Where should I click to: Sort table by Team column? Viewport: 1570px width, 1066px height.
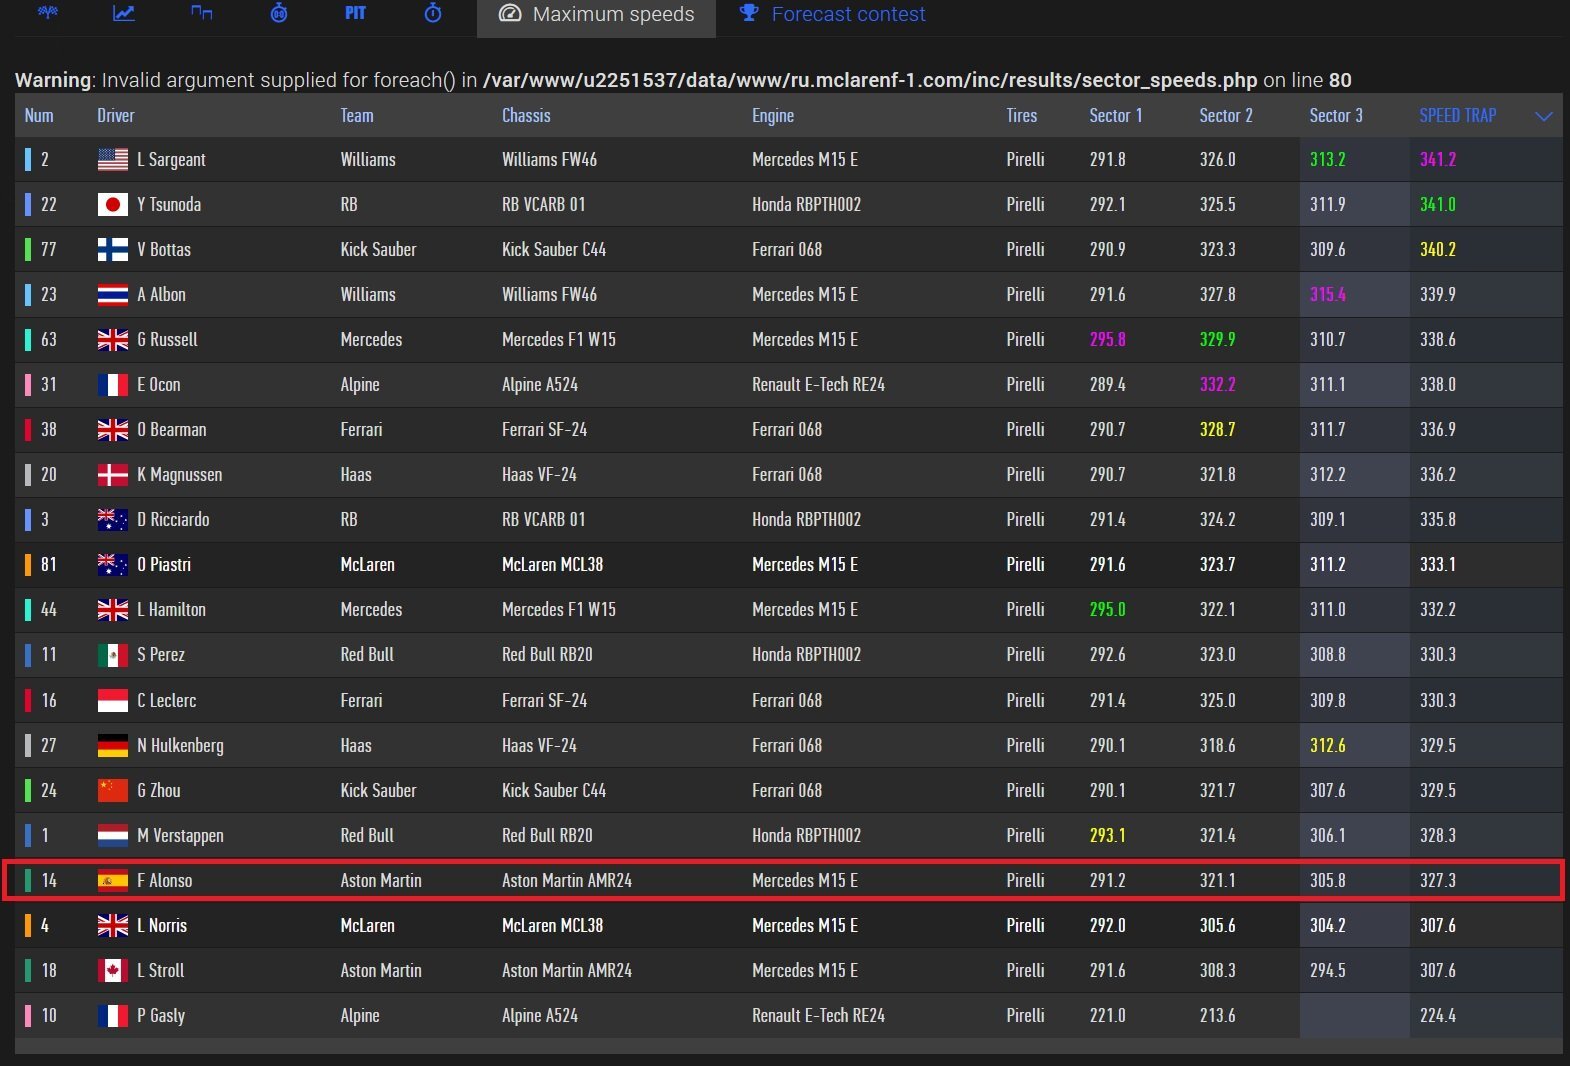357,115
